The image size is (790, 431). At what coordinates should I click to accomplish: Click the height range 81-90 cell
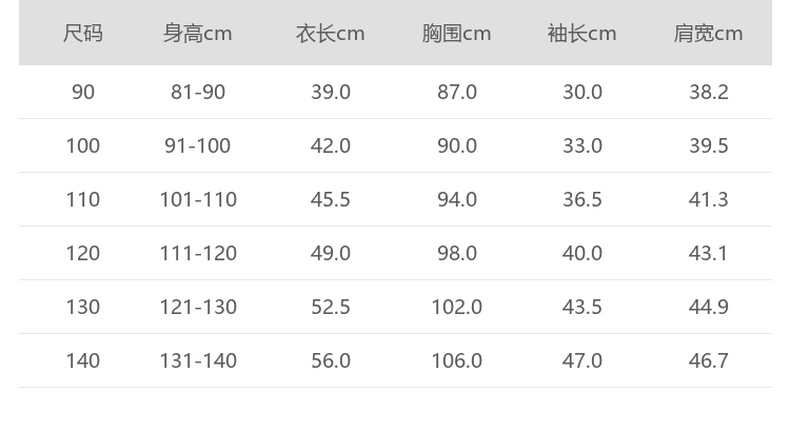tap(198, 92)
